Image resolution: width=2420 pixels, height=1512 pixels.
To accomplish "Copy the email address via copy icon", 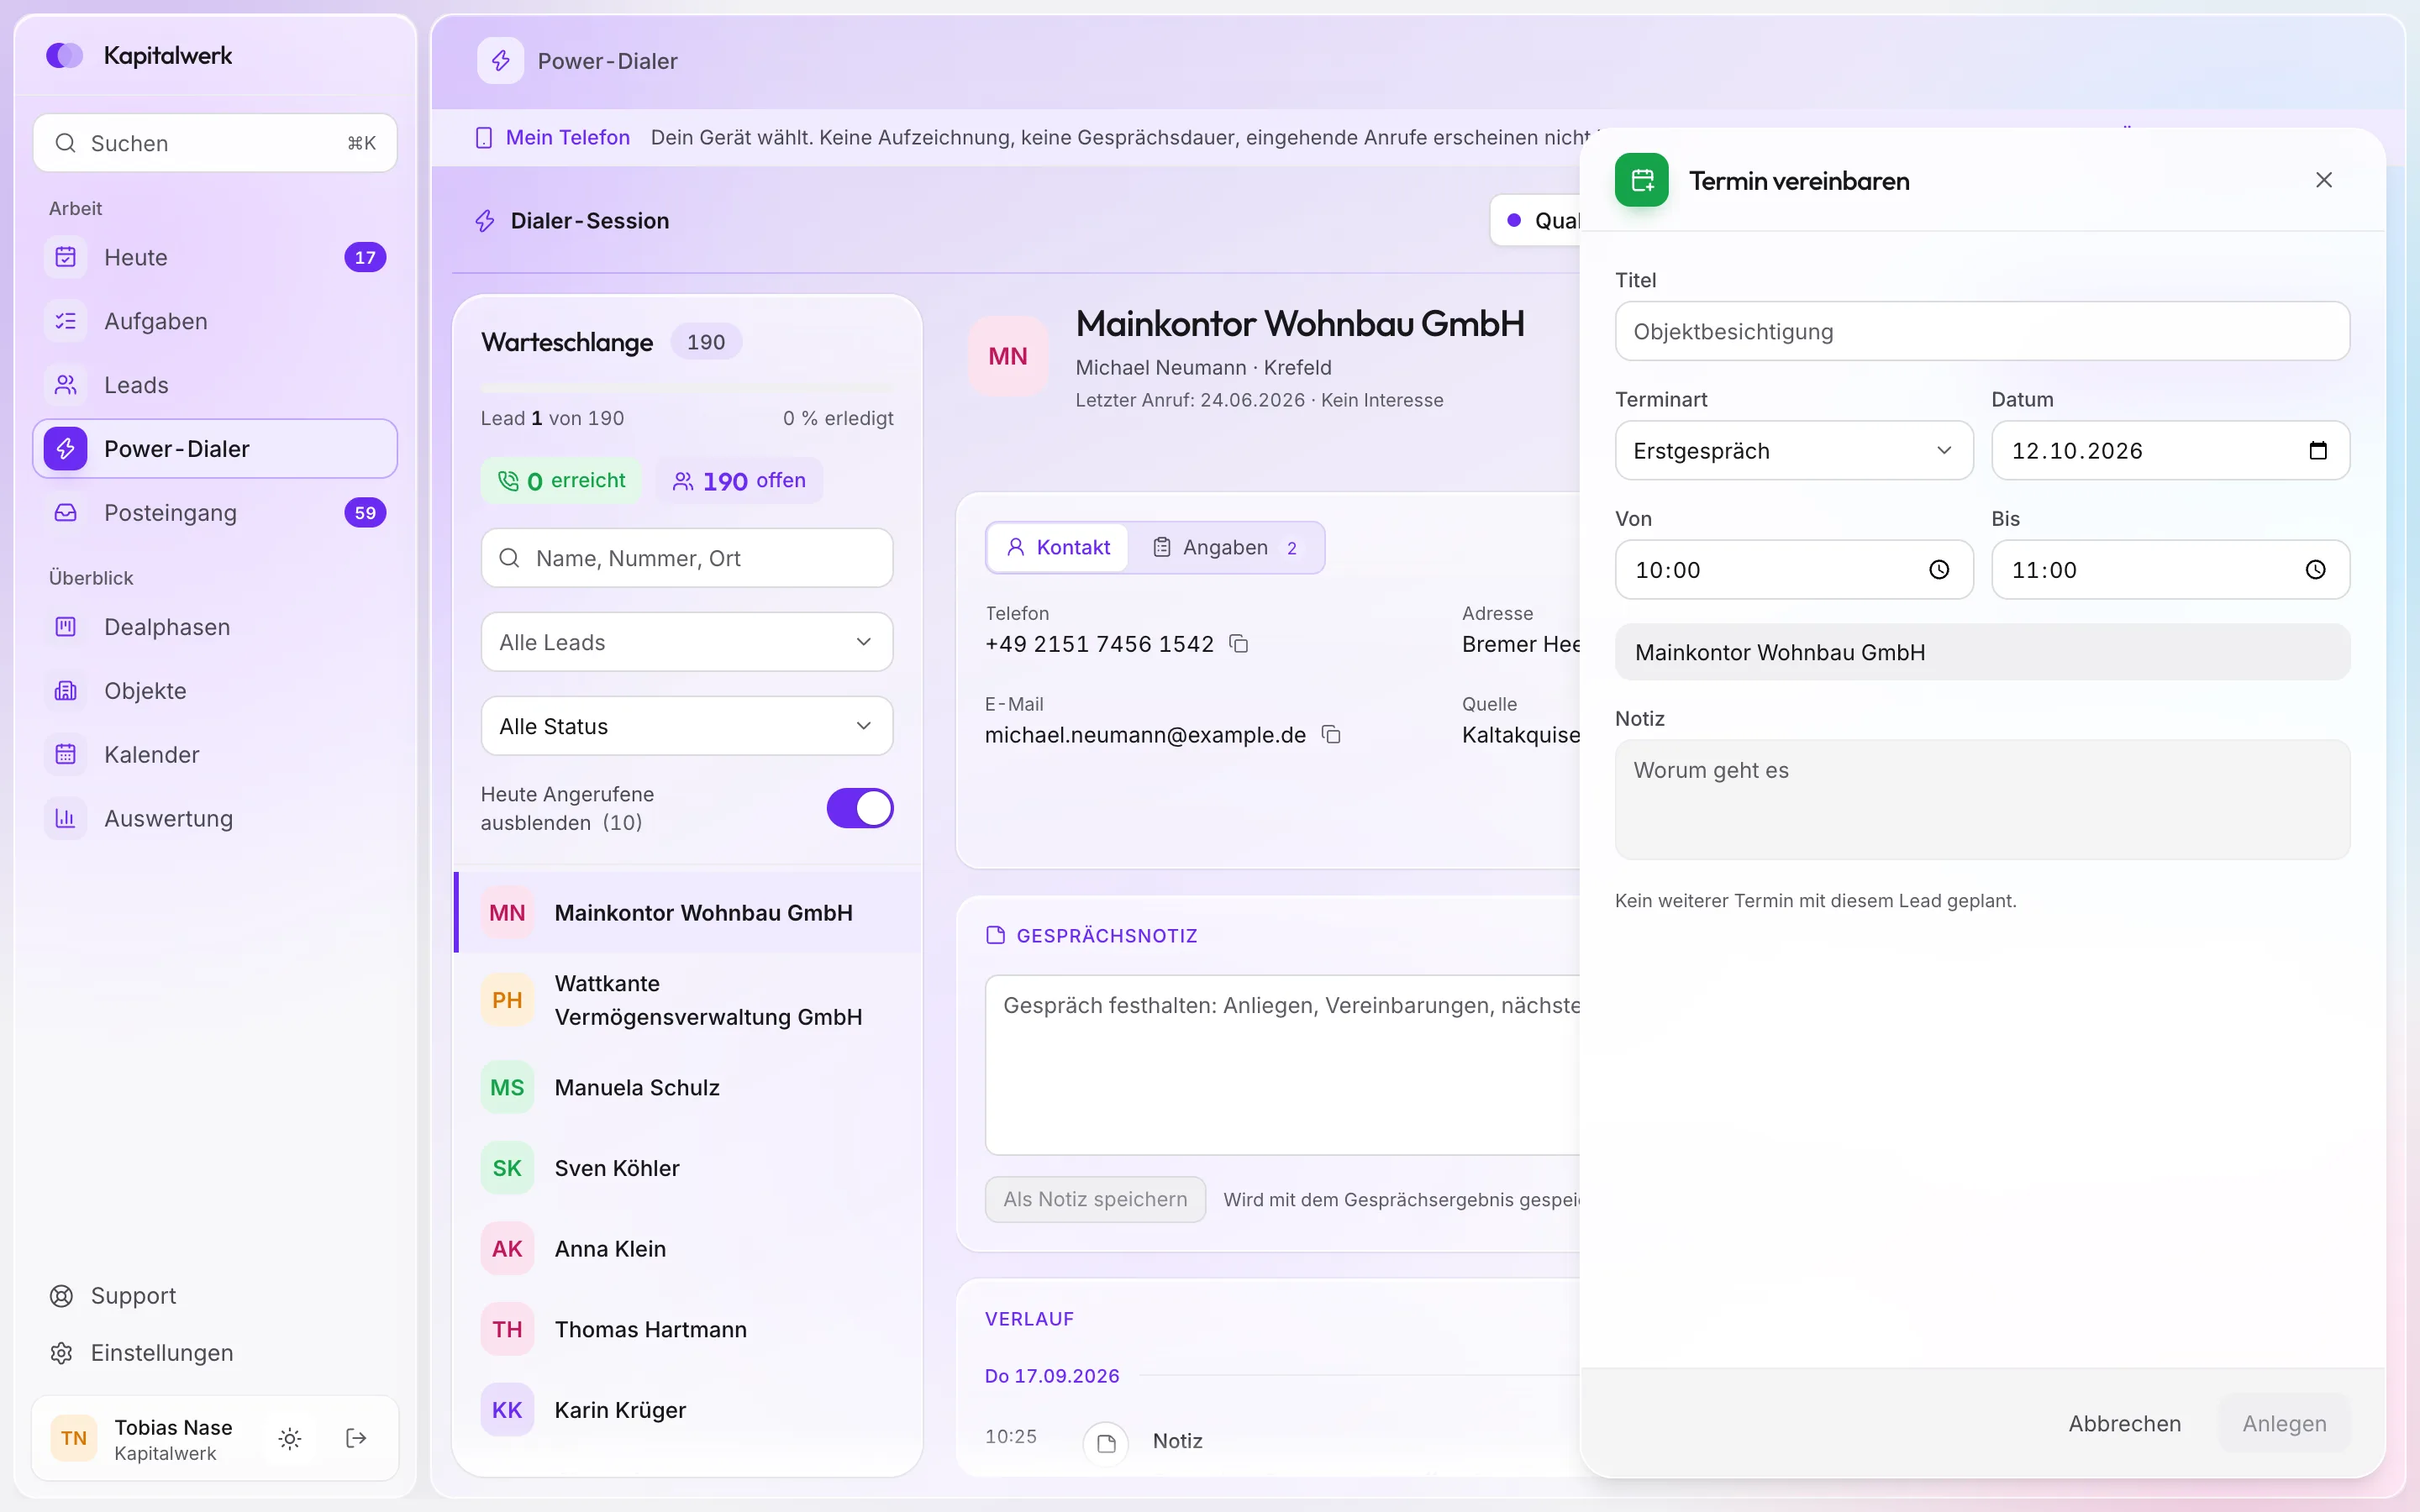I will tap(1330, 735).
